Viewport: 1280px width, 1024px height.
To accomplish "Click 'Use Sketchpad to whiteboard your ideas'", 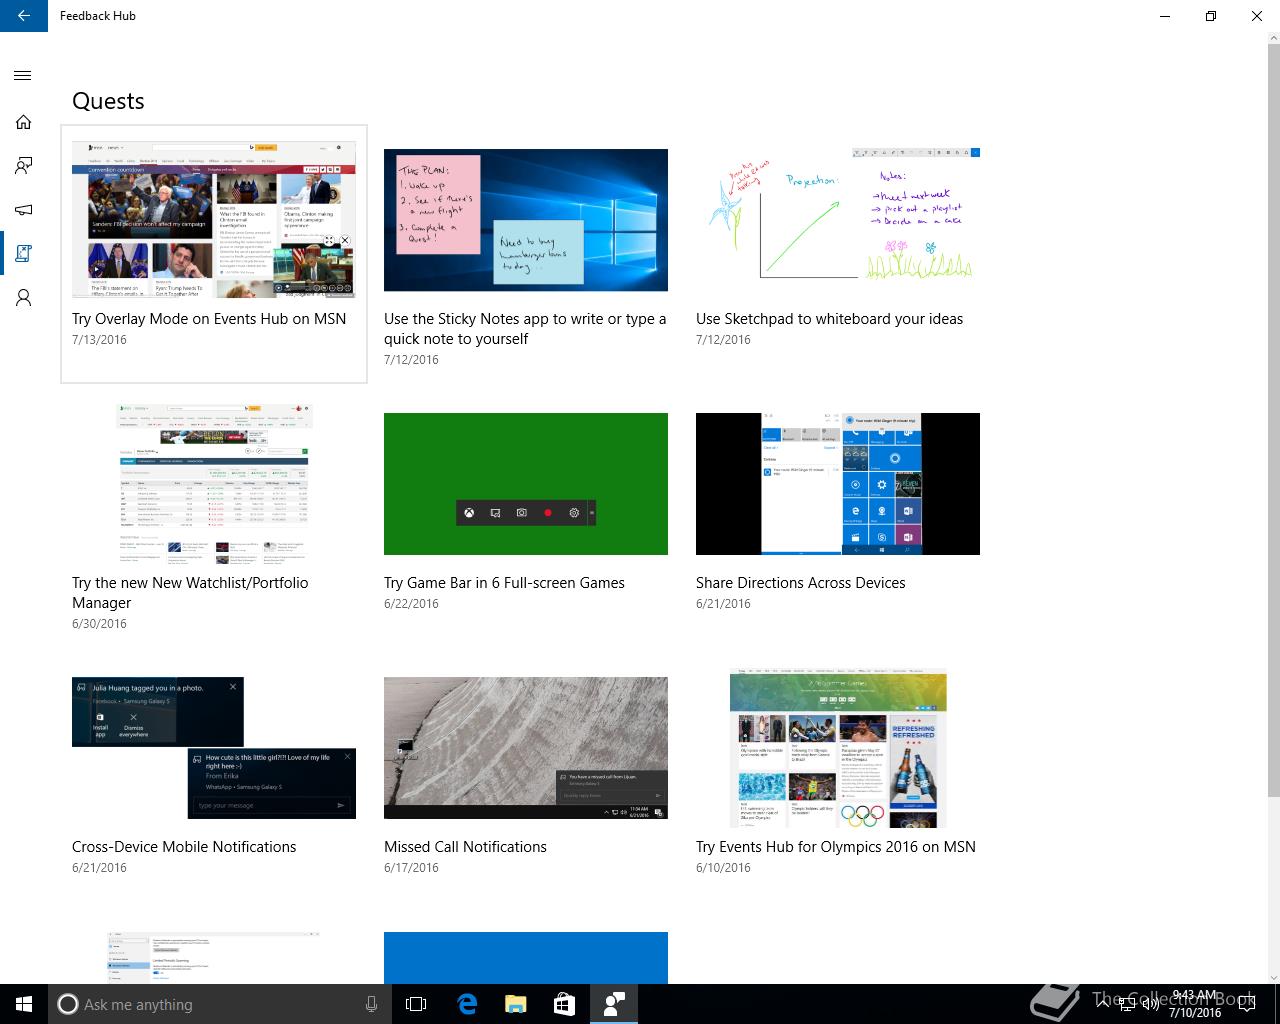I will (829, 319).
